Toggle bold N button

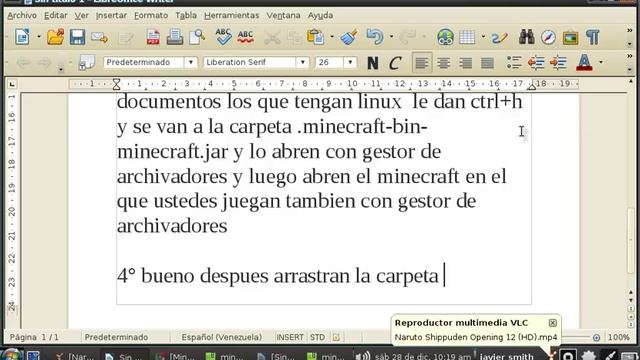[x=372, y=63]
